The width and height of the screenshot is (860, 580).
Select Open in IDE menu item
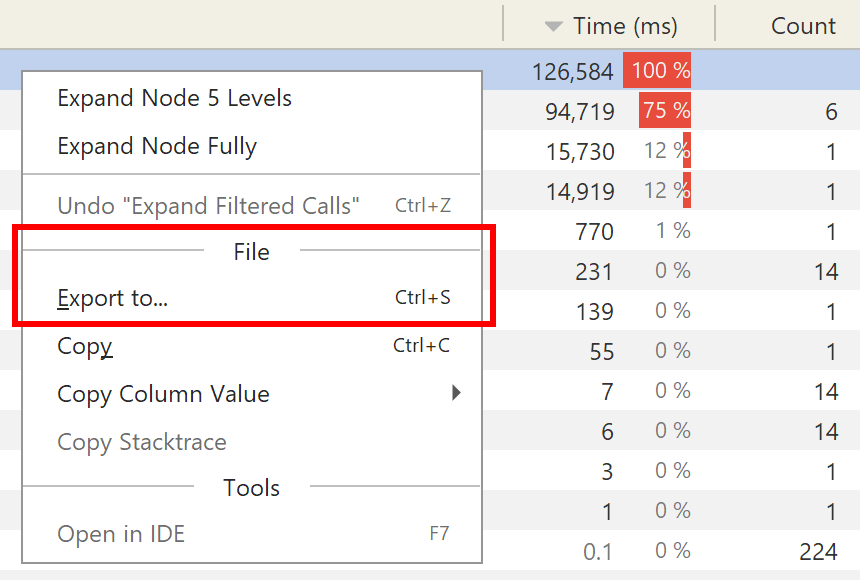(x=252, y=533)
